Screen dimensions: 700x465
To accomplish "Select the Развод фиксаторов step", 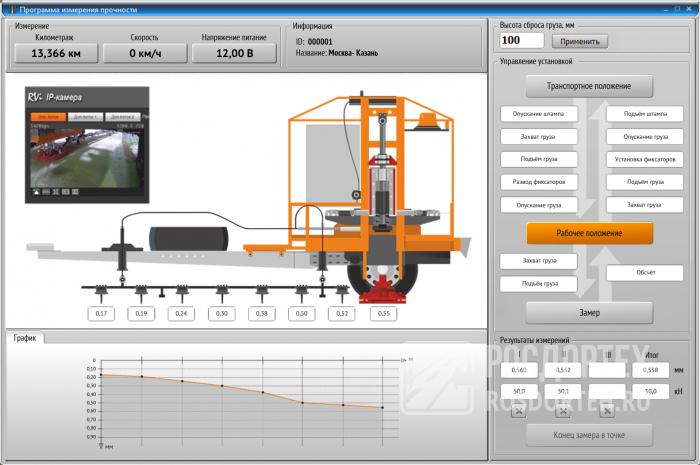I will coord(538,182).
